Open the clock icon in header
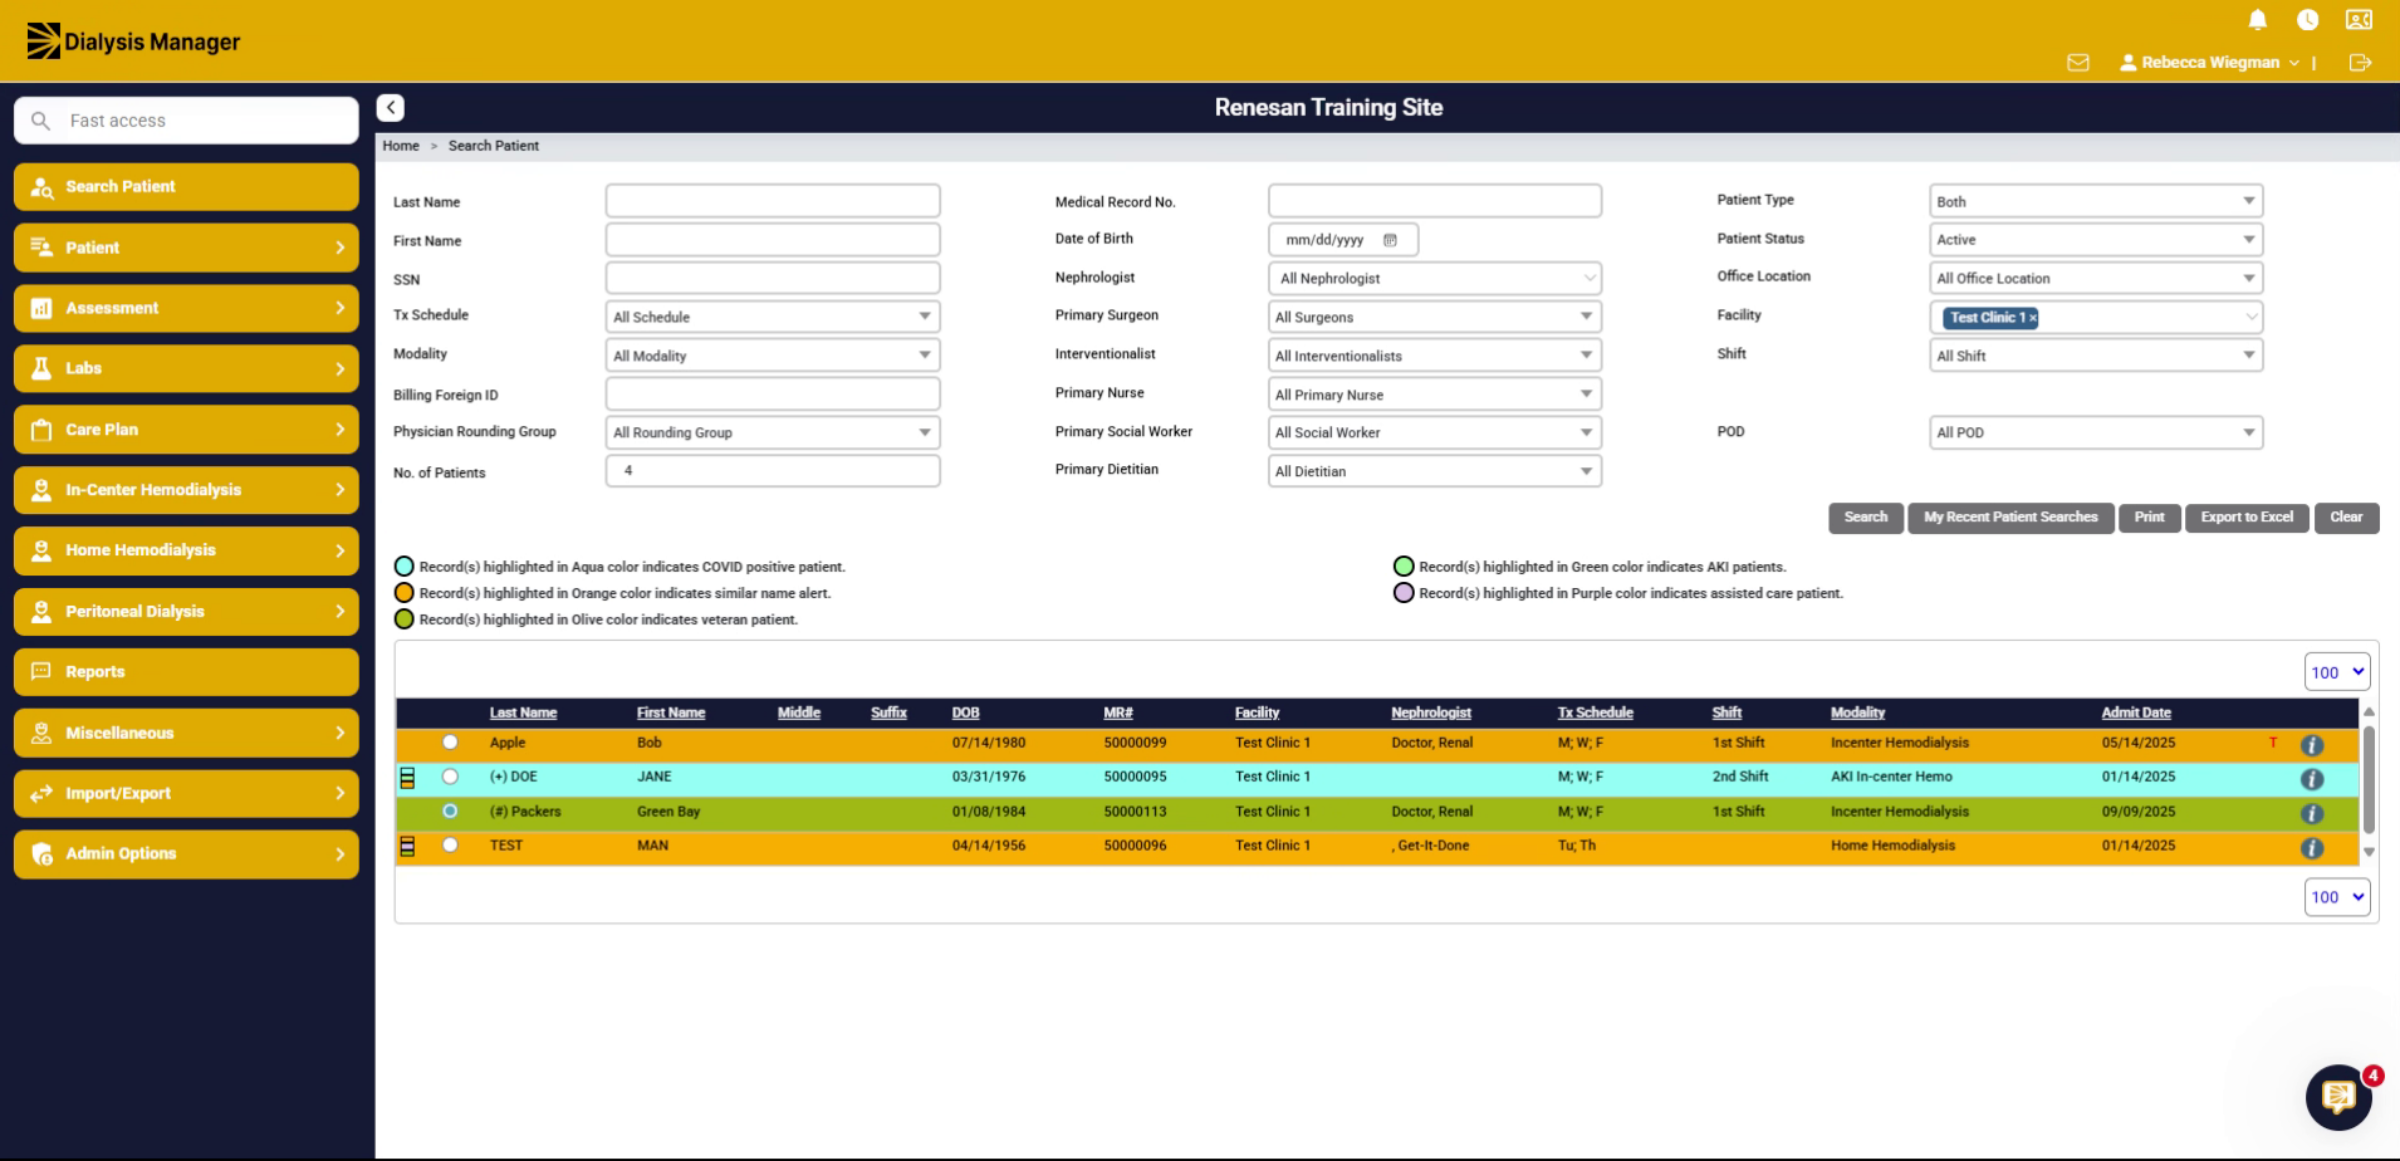2400x1161 pixels. point(2308,19)
